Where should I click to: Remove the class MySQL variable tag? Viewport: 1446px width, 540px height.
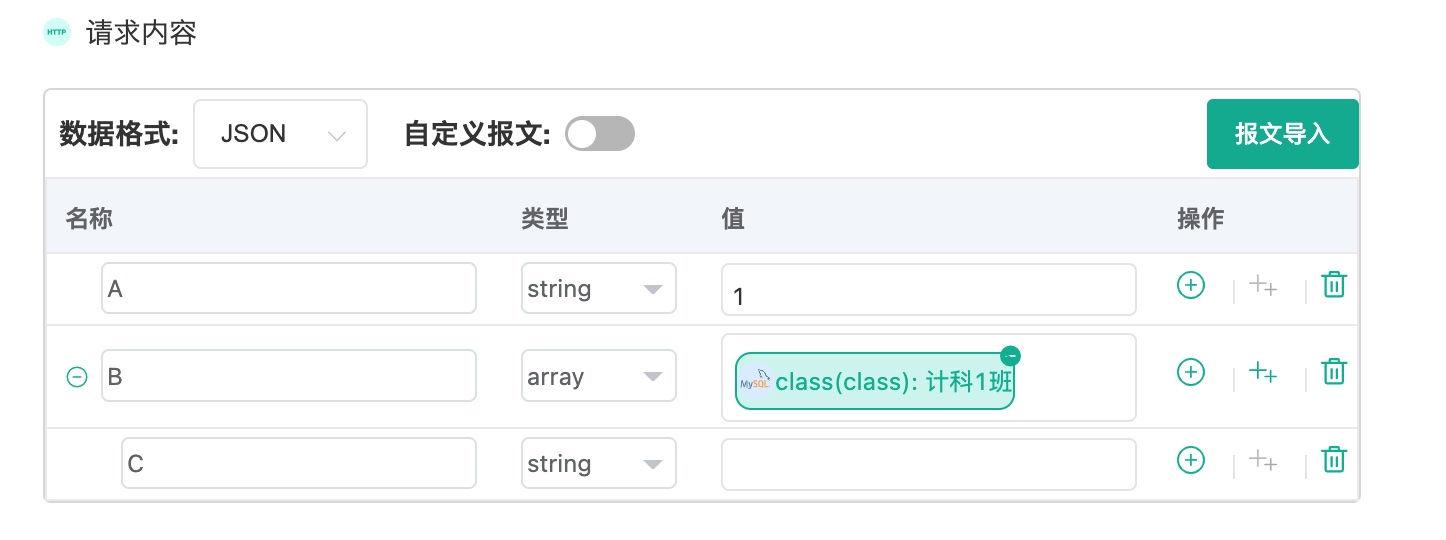pos(1010,355)
